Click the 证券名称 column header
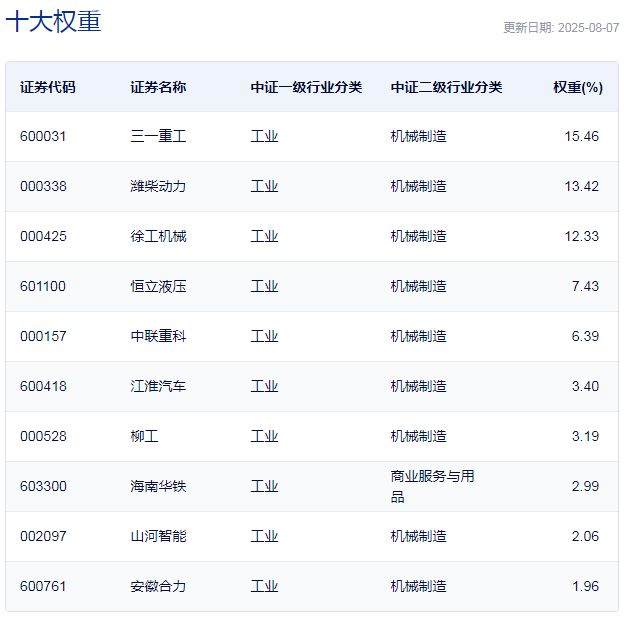 pos(158,87)
